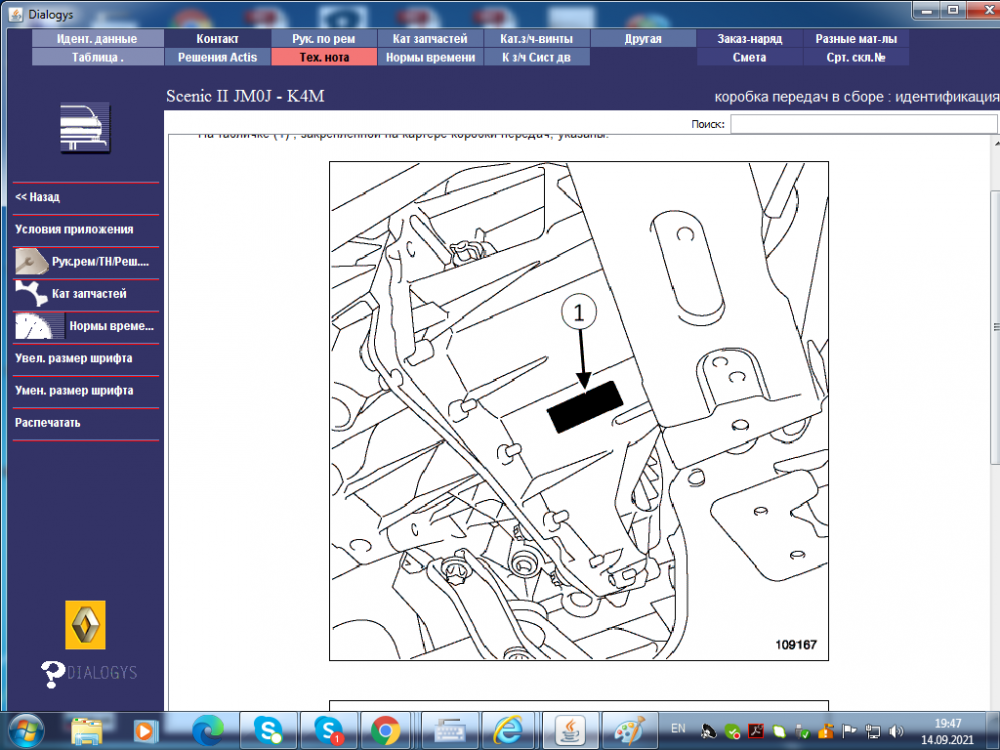Viewport: 1000px width, 750px height.
Task: Open Microsoft Edge from taskbar
Action: pyautogui.click(x=208, y=731)
